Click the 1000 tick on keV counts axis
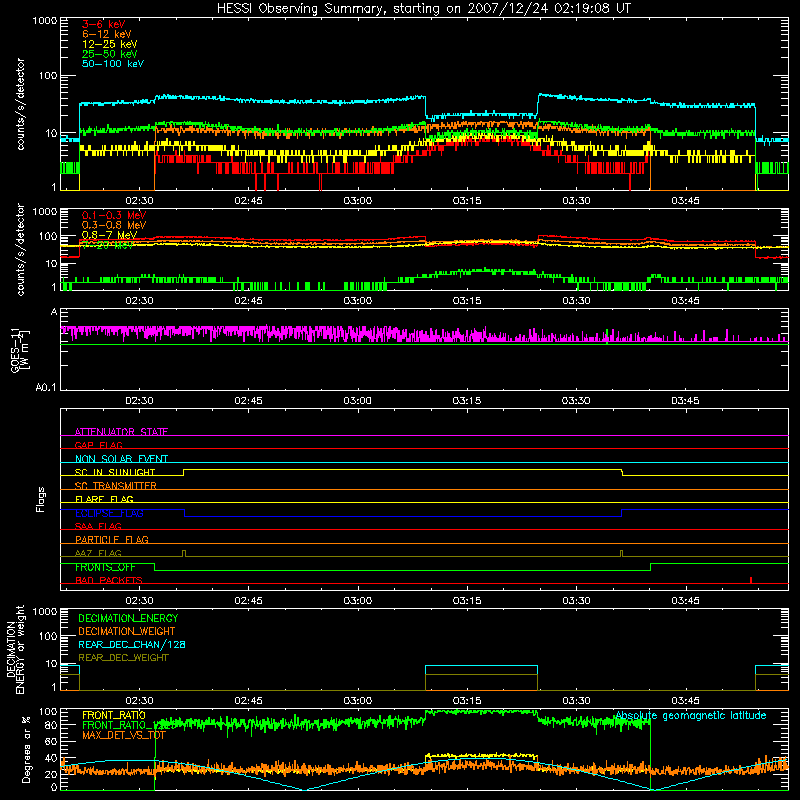This screenshot has width=800, height=800. pyautogui.click(x=45, y=21)
